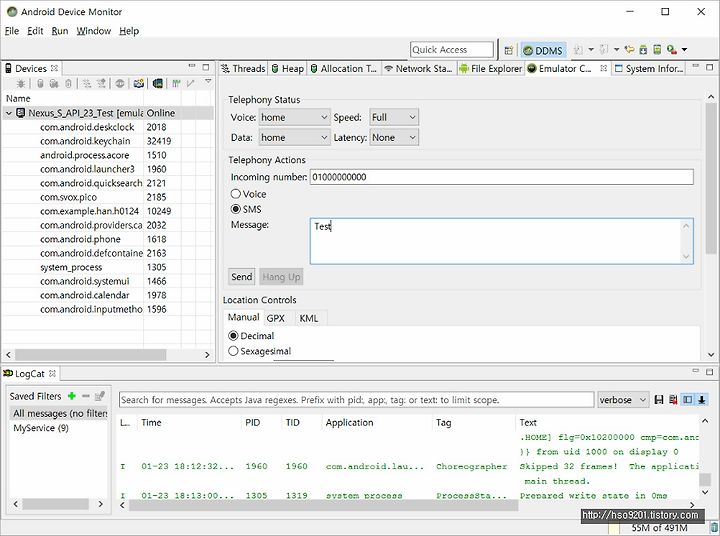Switch to the System Information tab

pyautogui.click(x=650, y=68)
